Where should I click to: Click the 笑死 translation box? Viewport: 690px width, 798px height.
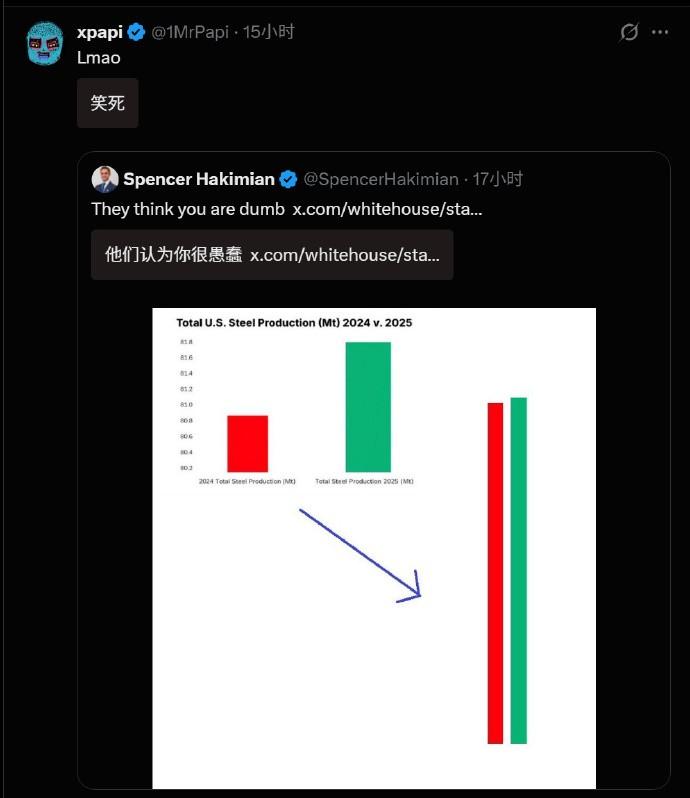(108, 103)
